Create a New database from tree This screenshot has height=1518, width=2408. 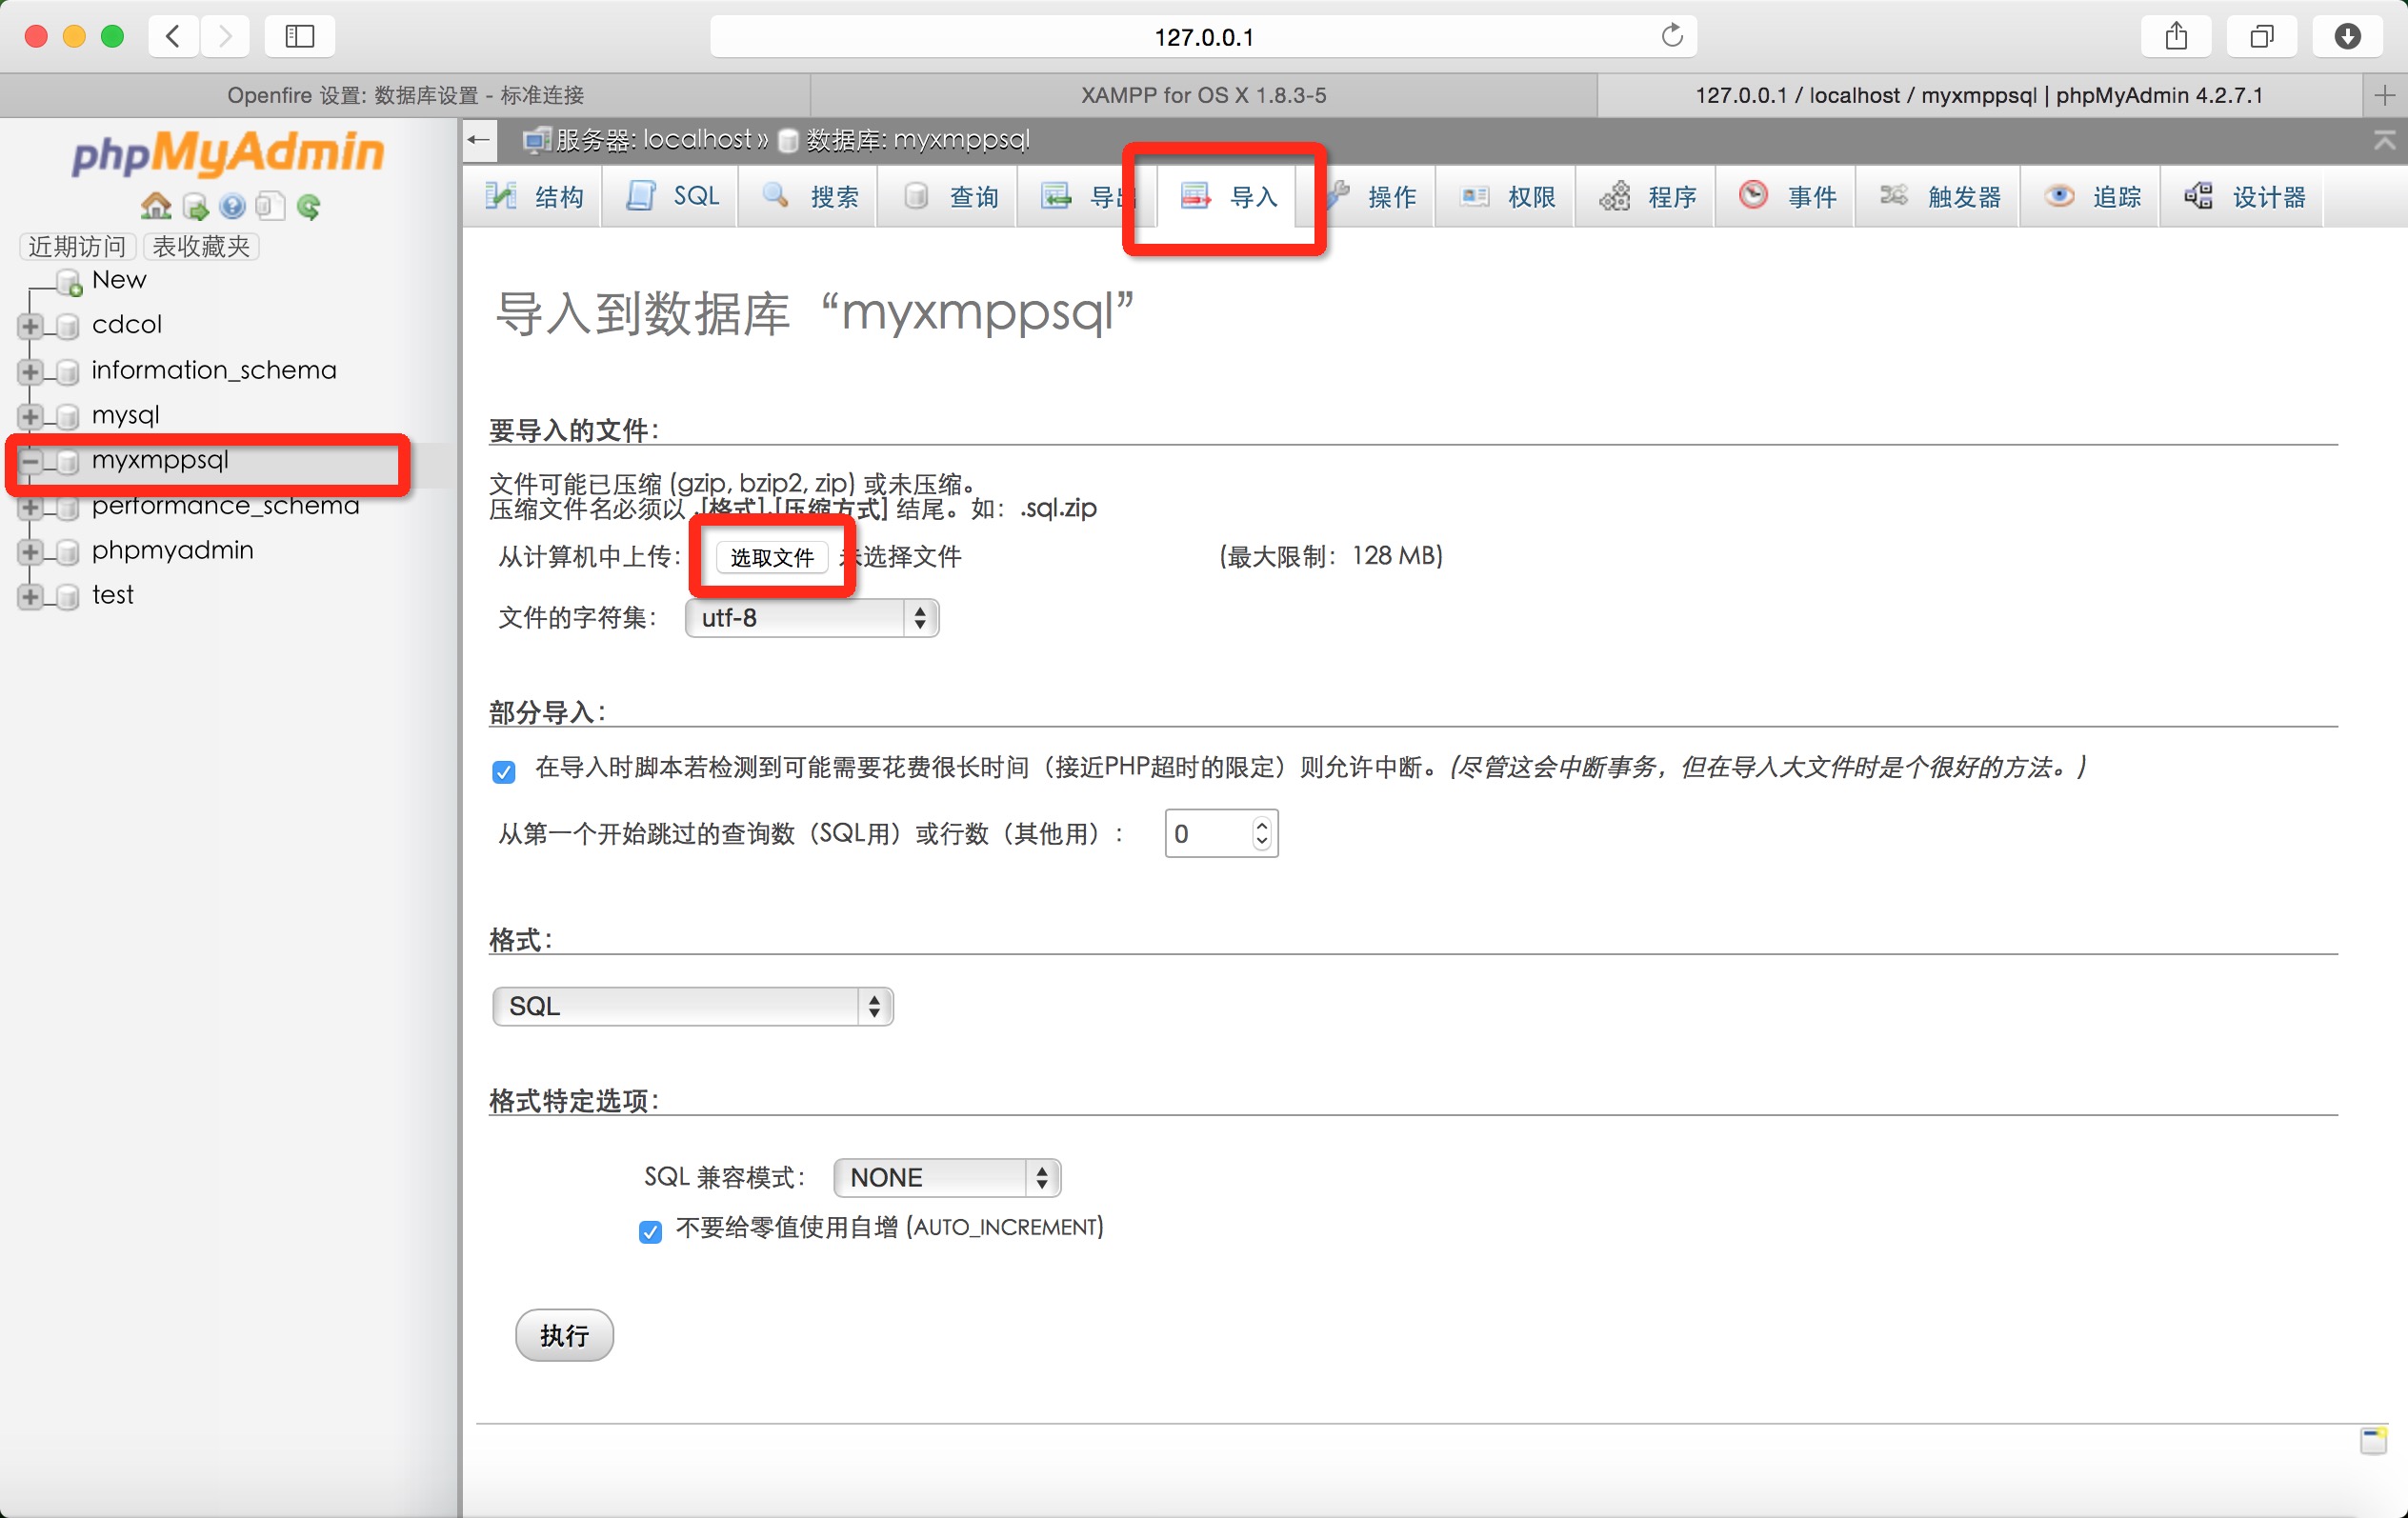click(119, 280)
